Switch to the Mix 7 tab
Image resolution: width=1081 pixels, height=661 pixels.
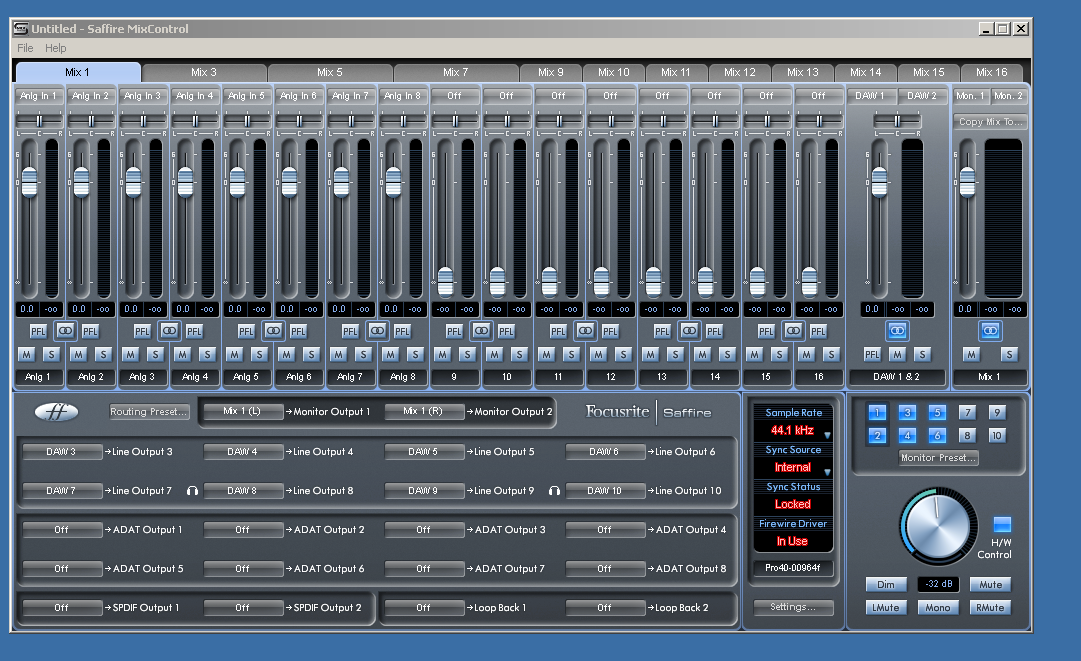pyautogui.click(x=455, y=72)
